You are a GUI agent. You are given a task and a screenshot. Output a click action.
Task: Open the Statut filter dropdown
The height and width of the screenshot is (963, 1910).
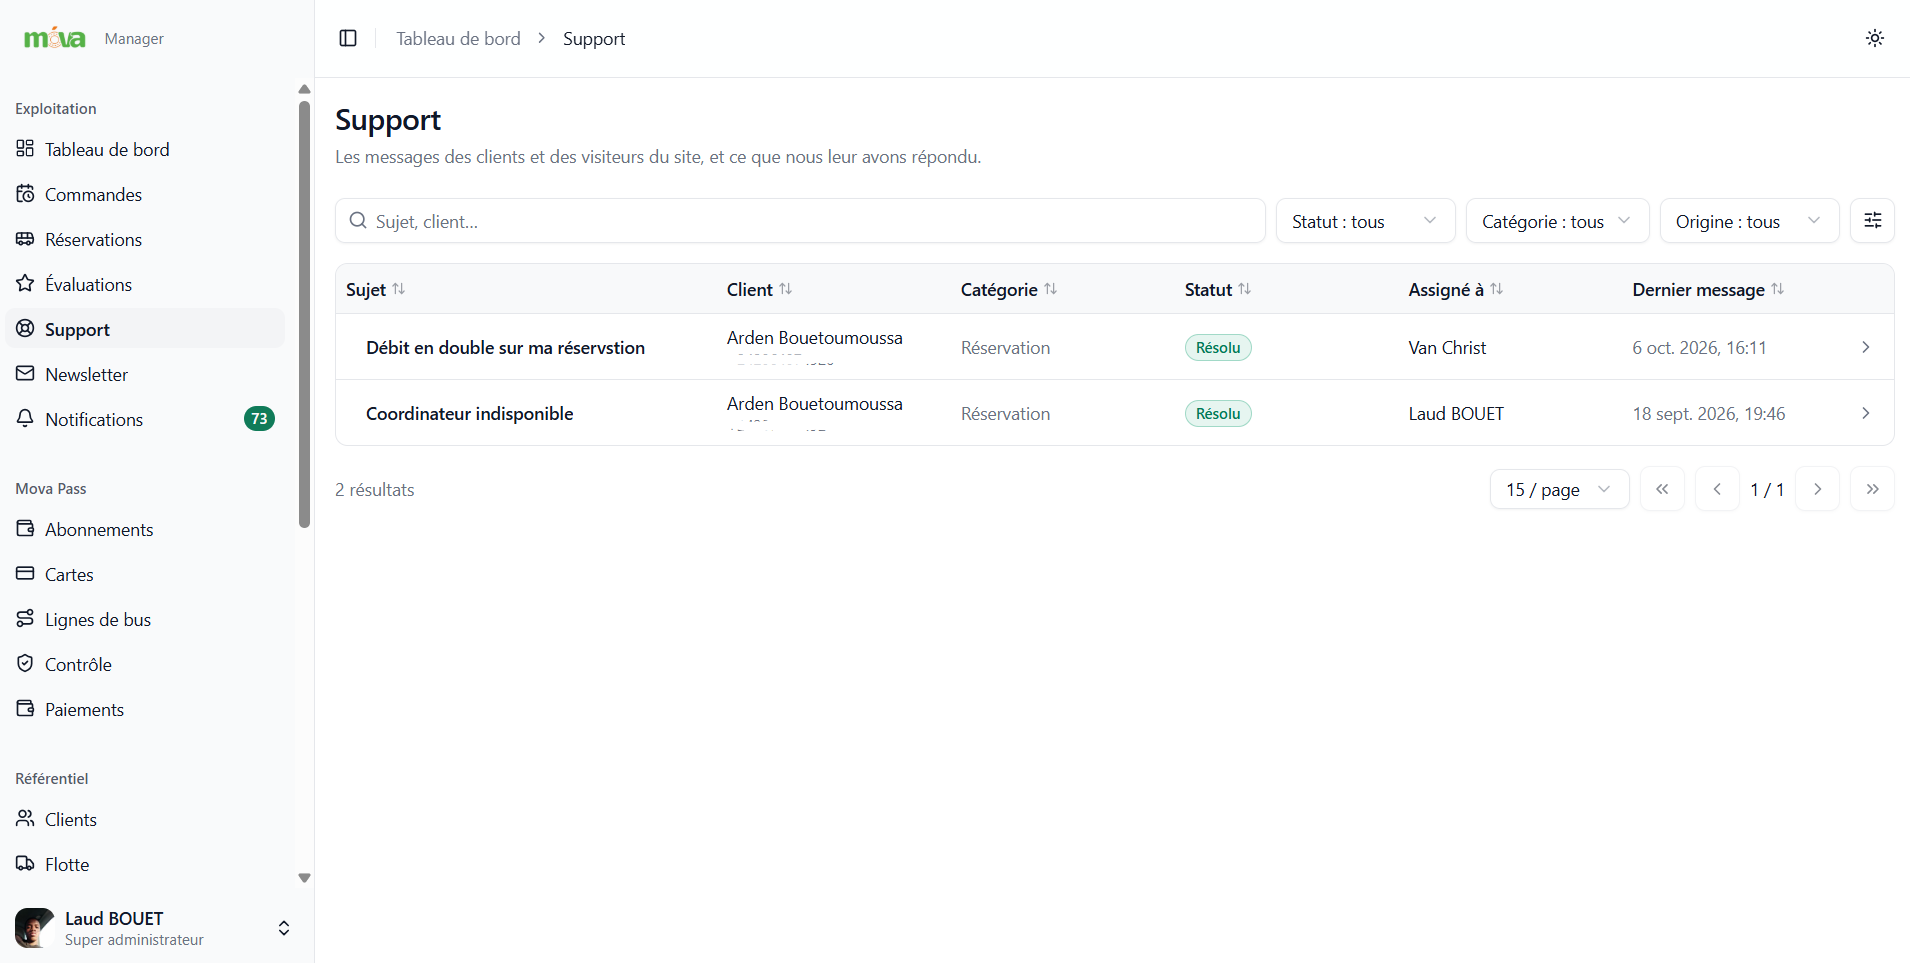(x=1365, y=221)
